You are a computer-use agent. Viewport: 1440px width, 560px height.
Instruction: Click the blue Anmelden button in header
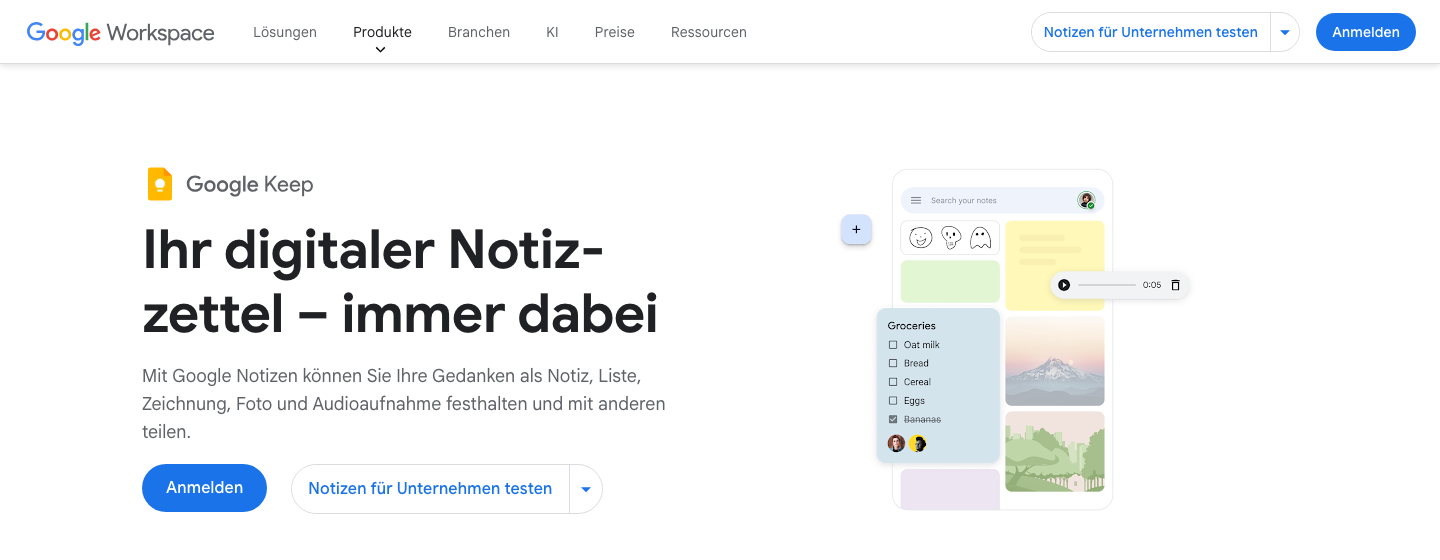tap(1366, 32)
